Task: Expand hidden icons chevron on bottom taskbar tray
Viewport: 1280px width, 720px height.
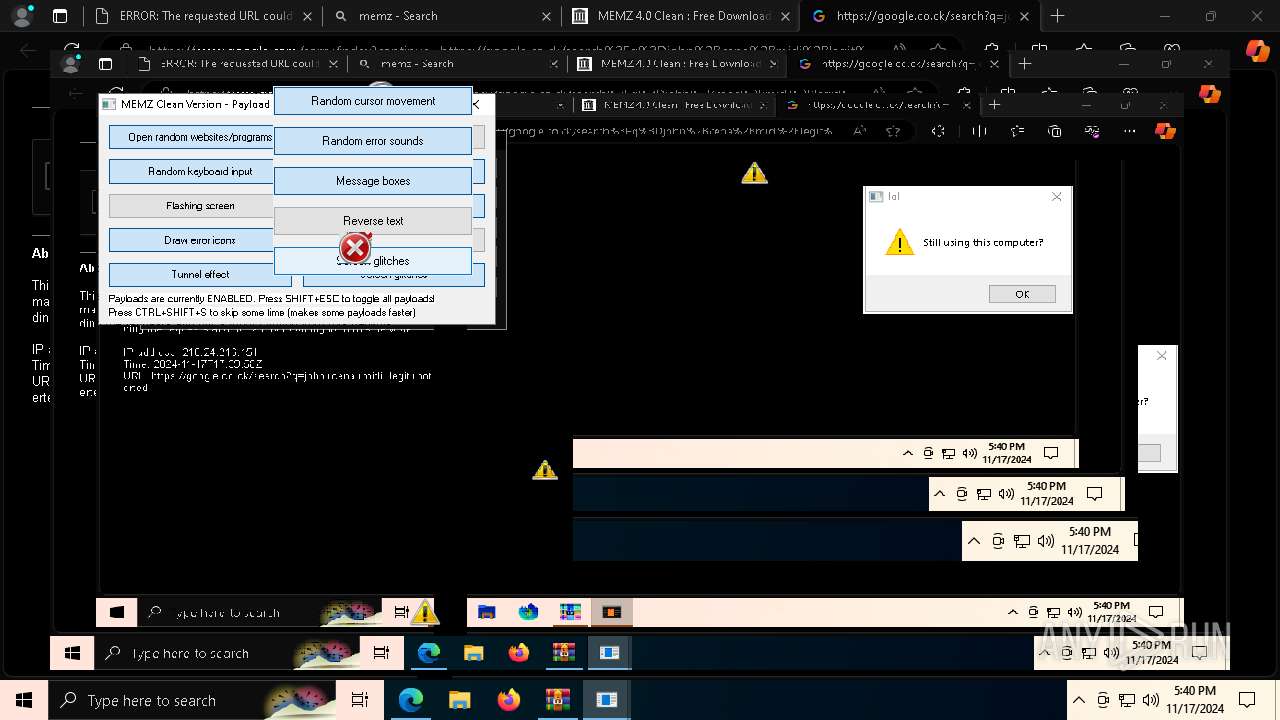Action: (1079, 700)
